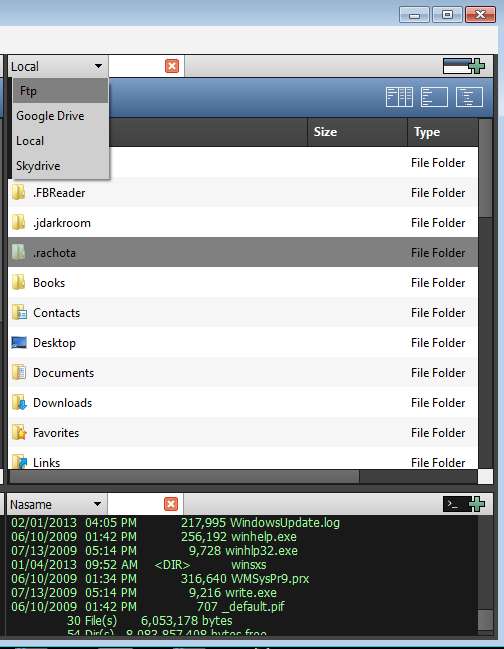Screen dimensions: 504x649
Task: Click WMSysPr9.prx in terminal output
Action: coord(270,579)
